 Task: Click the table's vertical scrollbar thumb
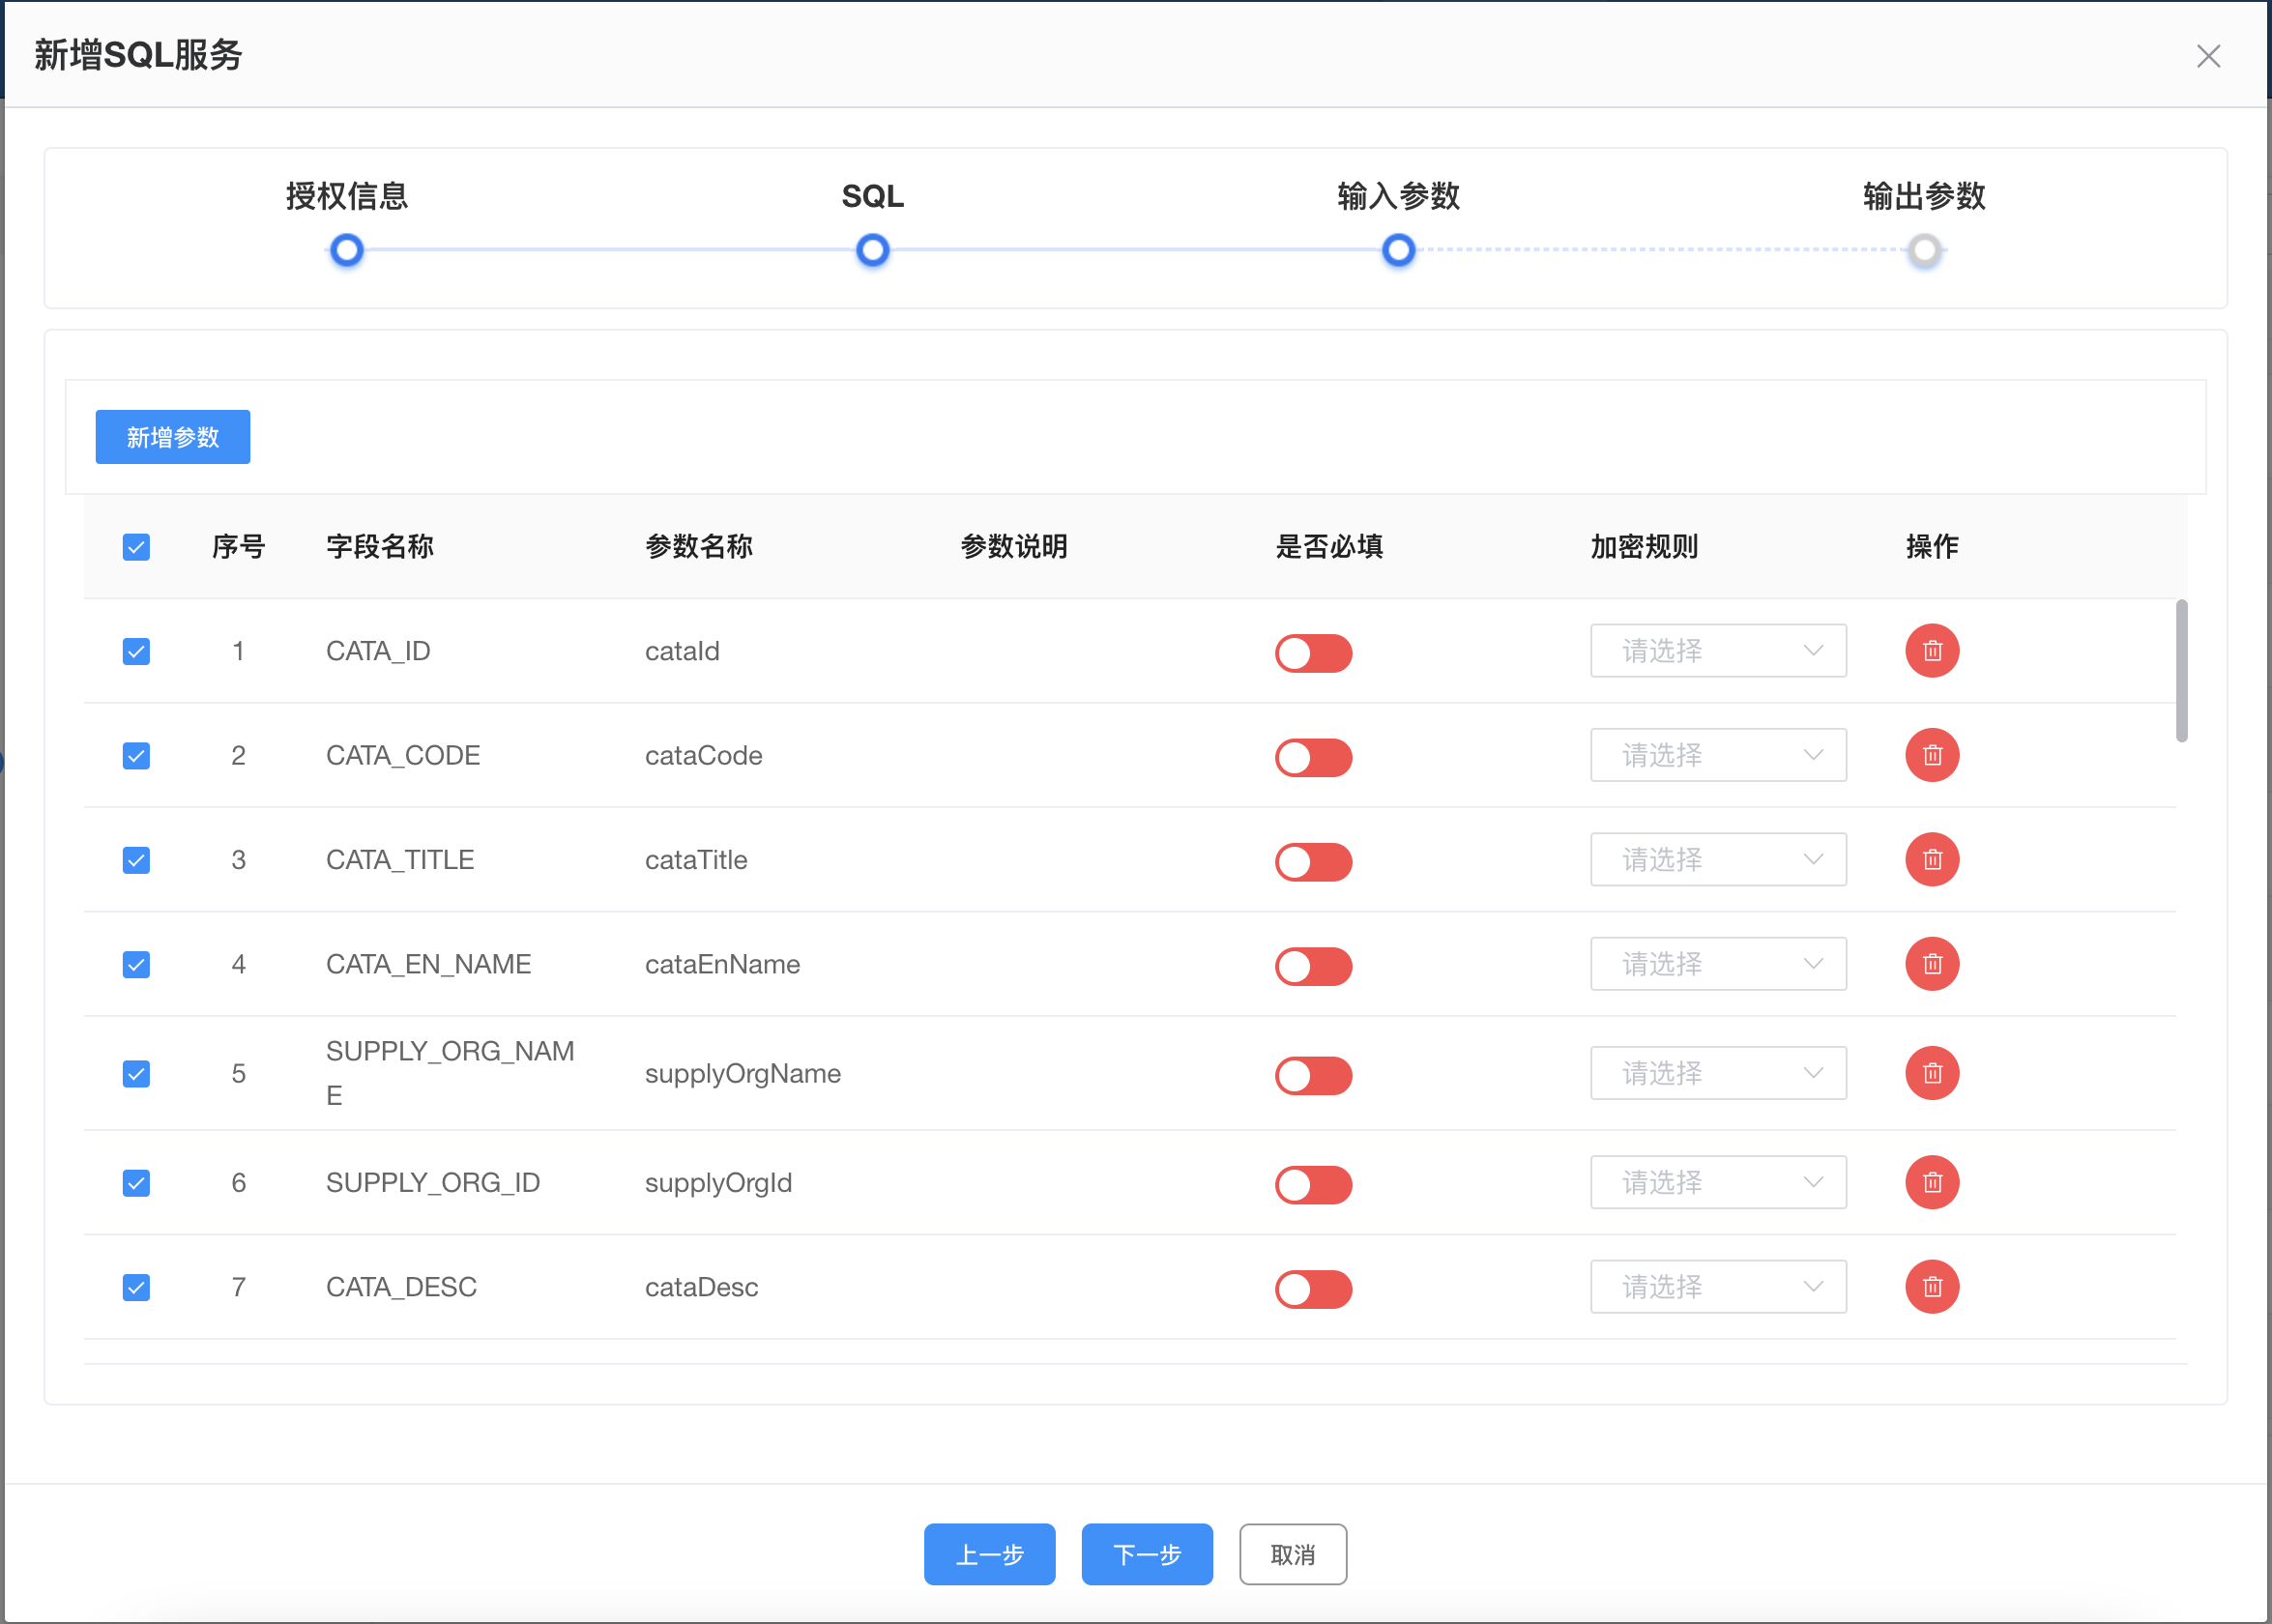click(2181, 670)
